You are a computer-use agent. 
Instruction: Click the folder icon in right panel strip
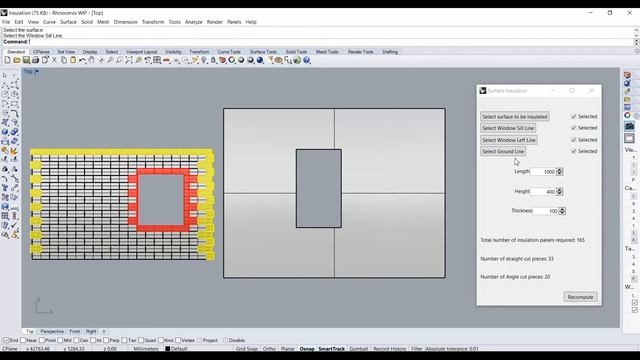click(x=627, y=99)
